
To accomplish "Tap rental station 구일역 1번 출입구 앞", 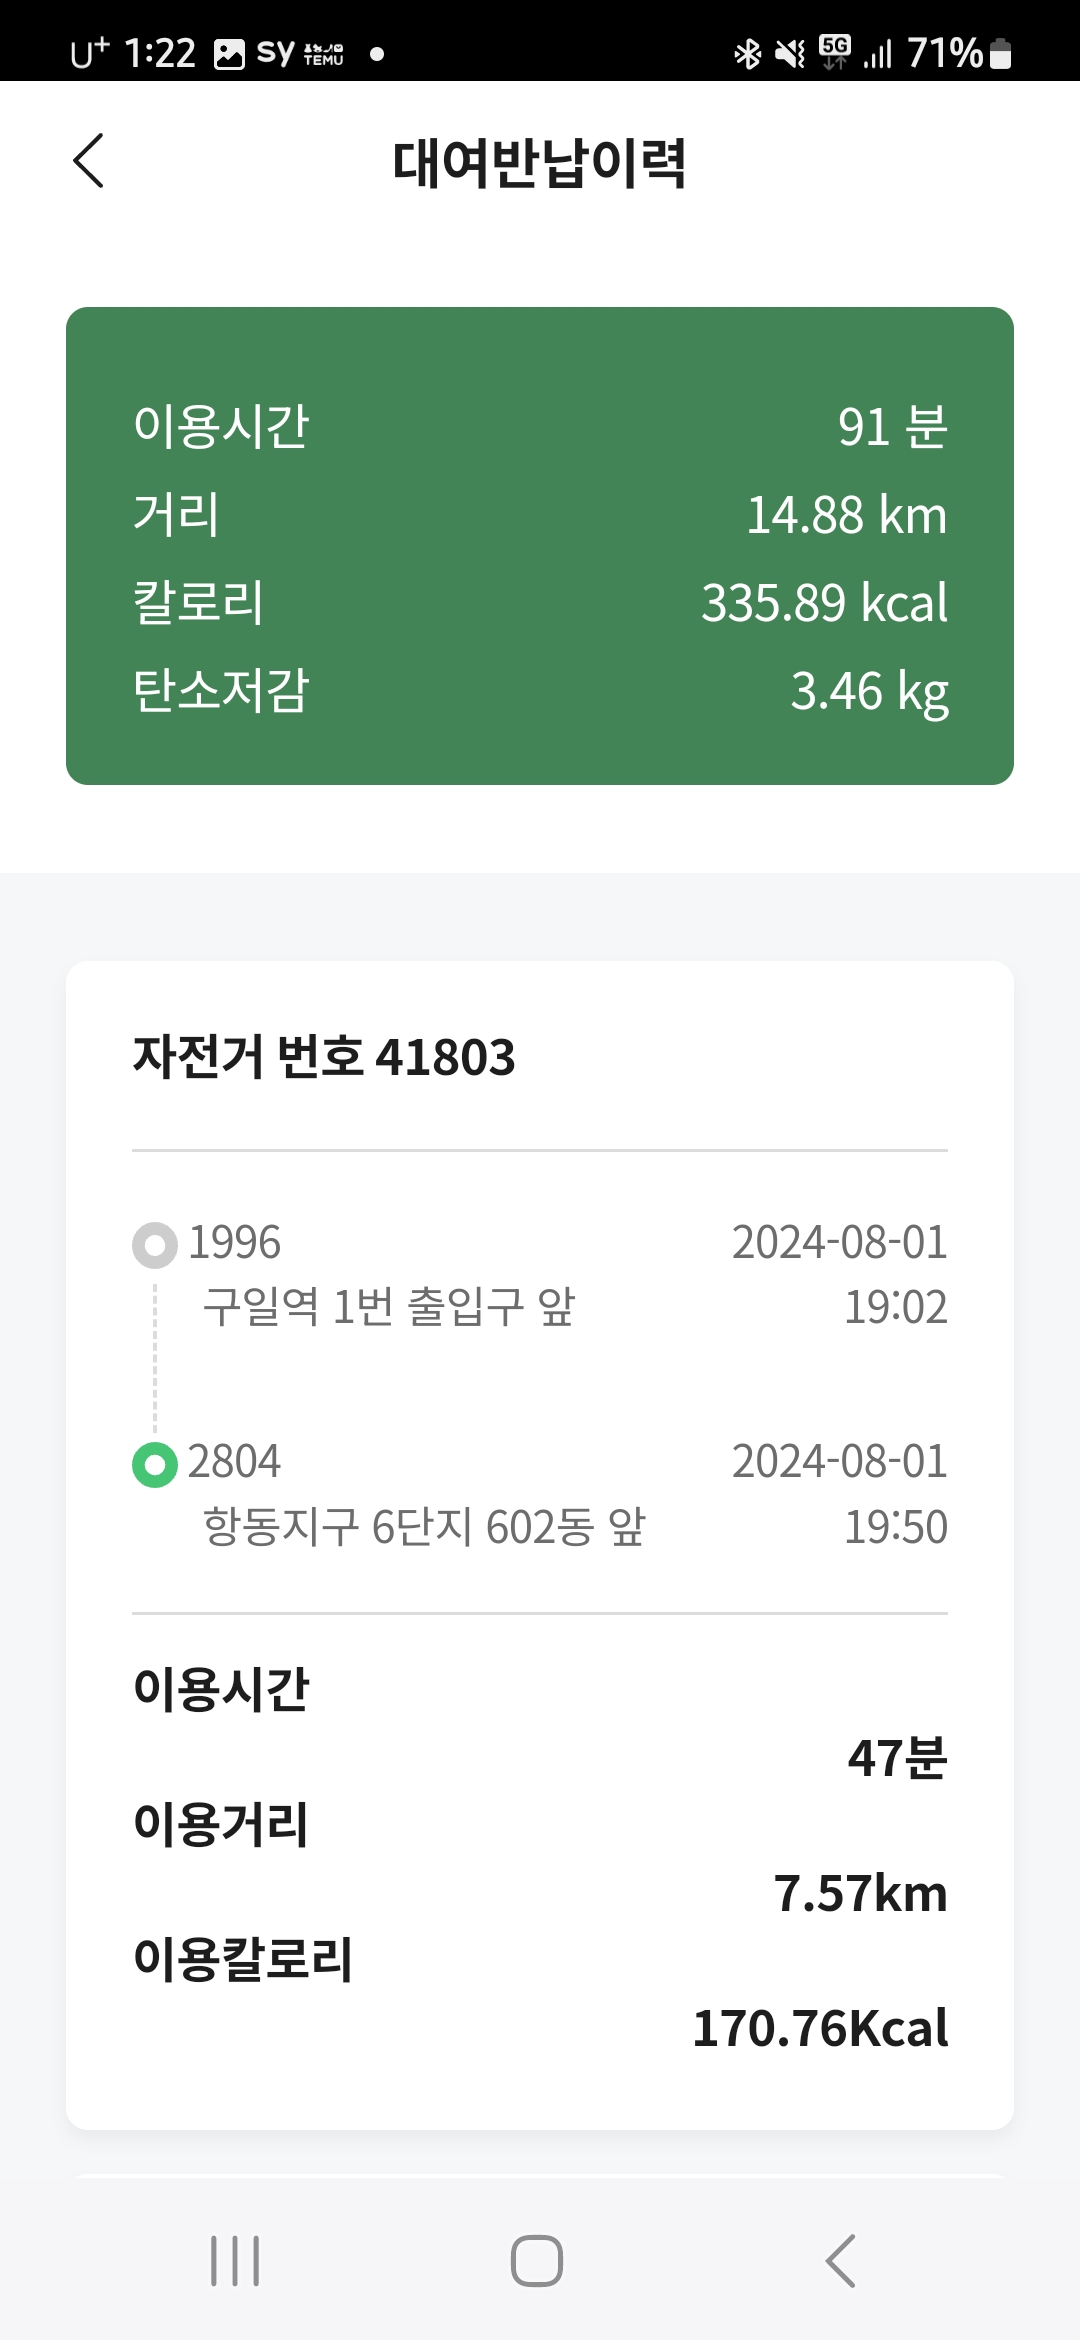I will (389, 1306).
